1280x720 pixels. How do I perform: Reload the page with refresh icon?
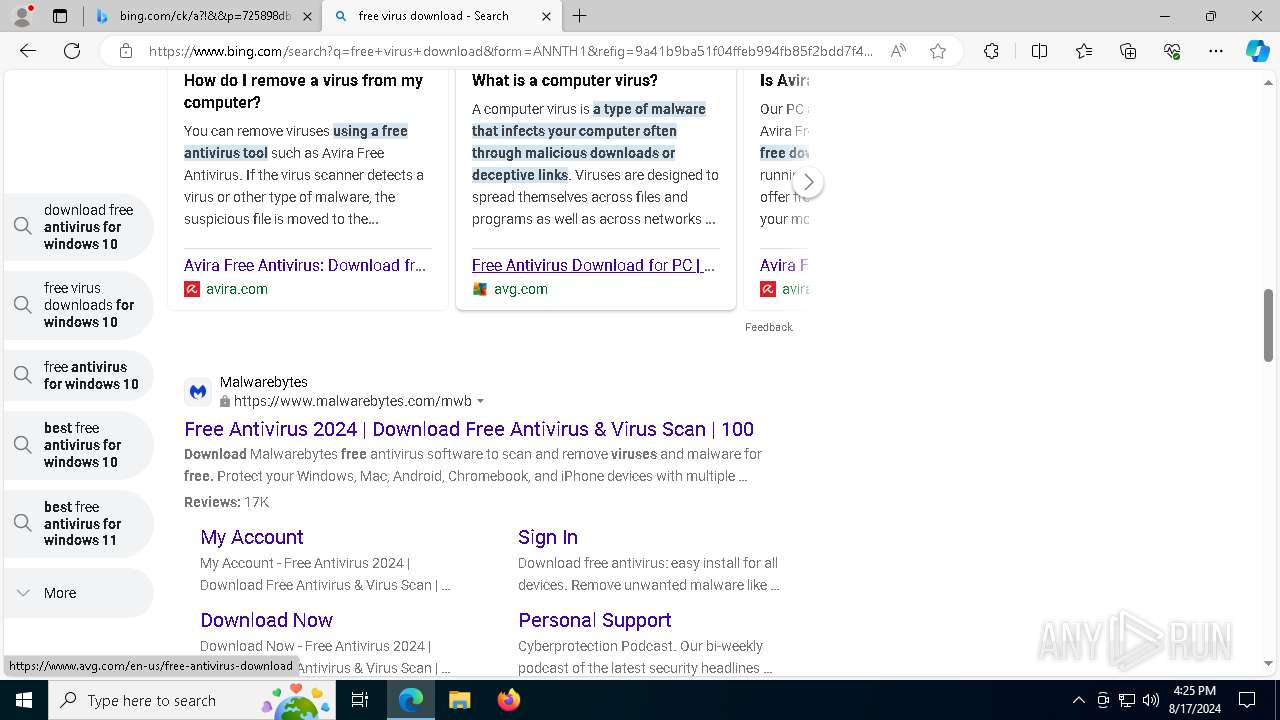click(72, 51)
